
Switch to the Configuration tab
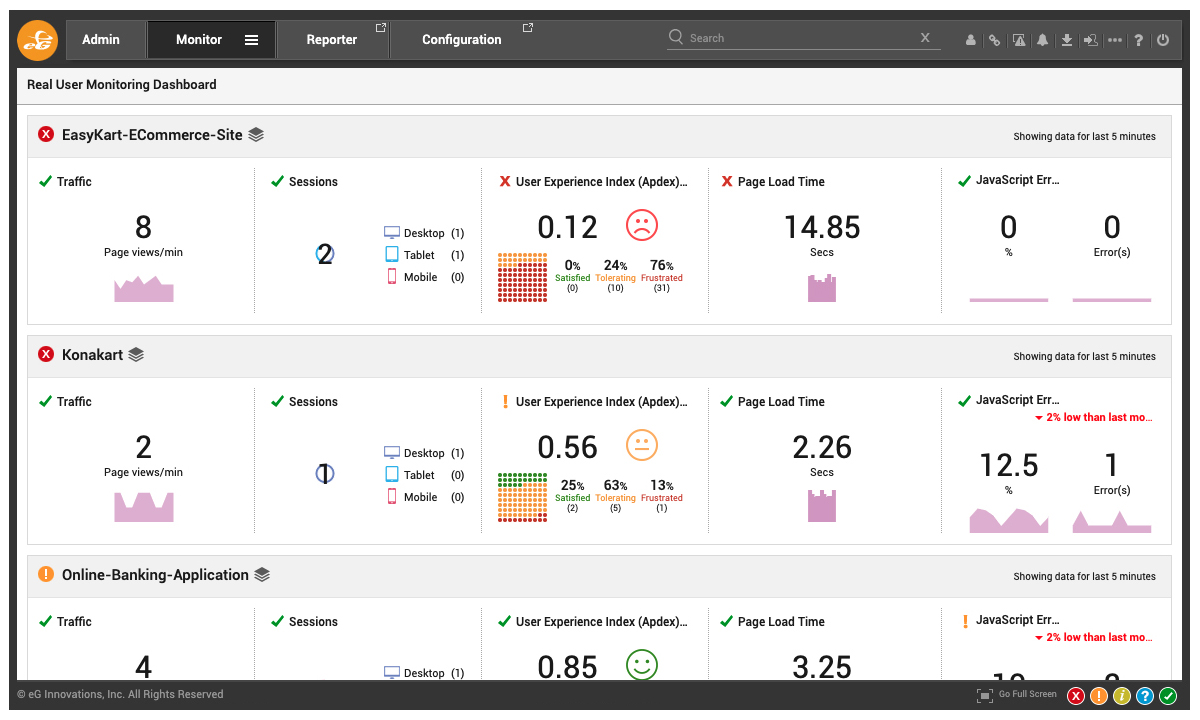click(462, 40)
